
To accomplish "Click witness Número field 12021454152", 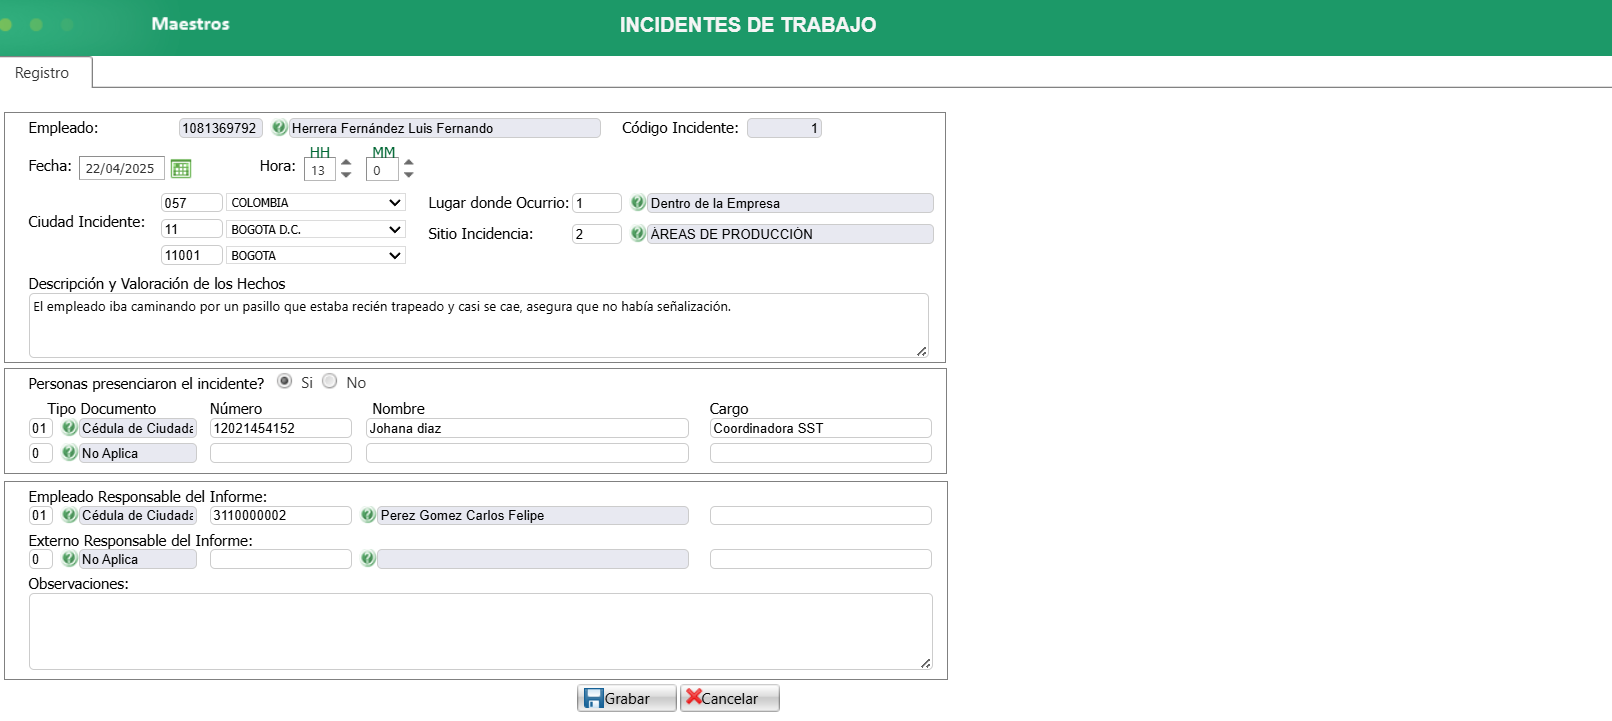I will click(x=281, y=428).
